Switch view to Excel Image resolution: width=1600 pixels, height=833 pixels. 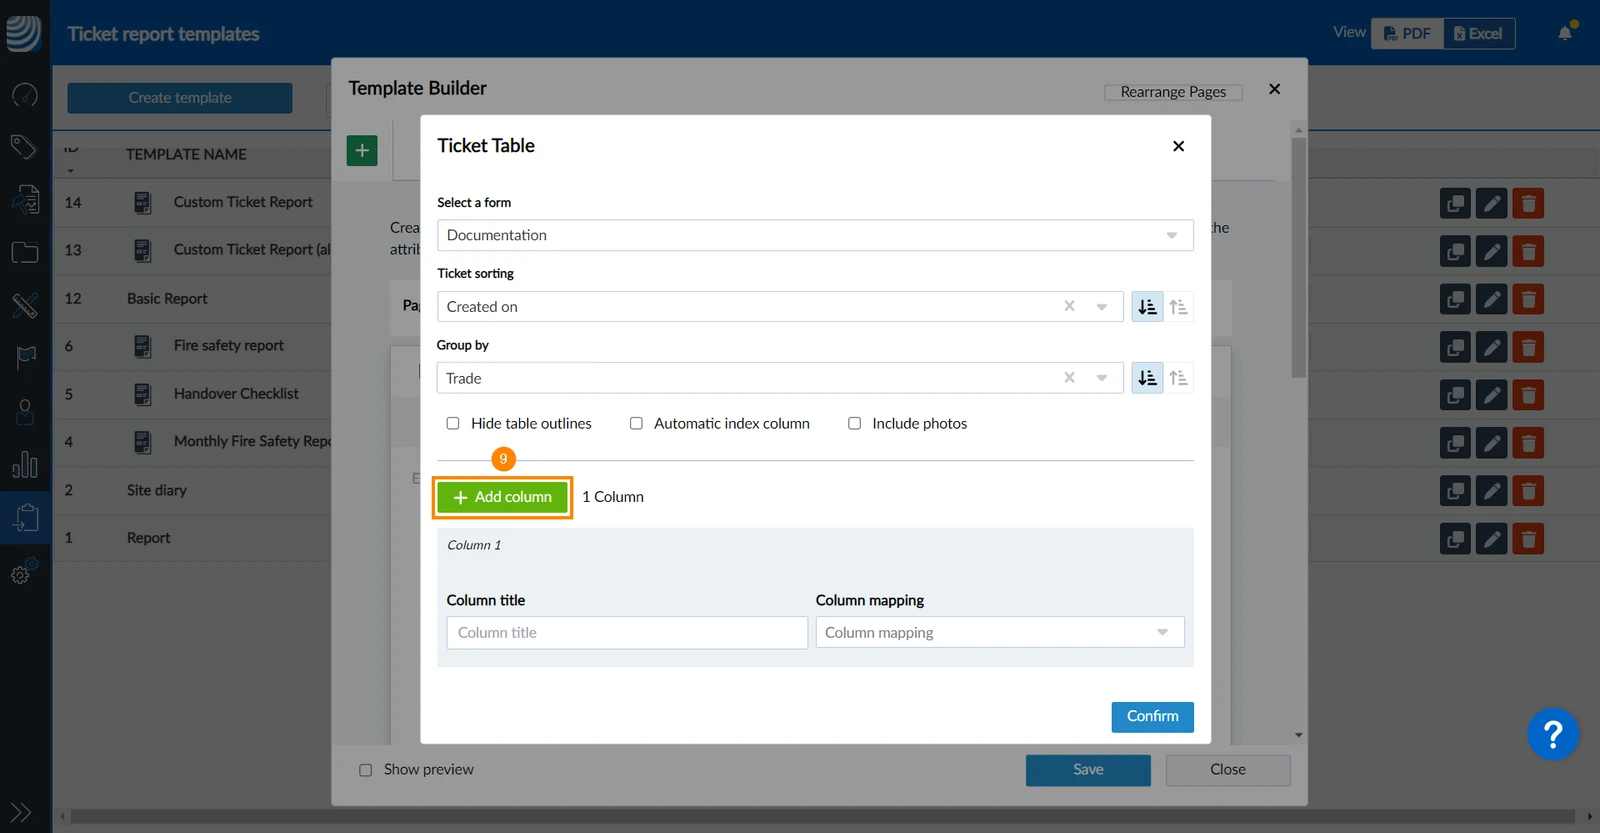click(1479, 34)
